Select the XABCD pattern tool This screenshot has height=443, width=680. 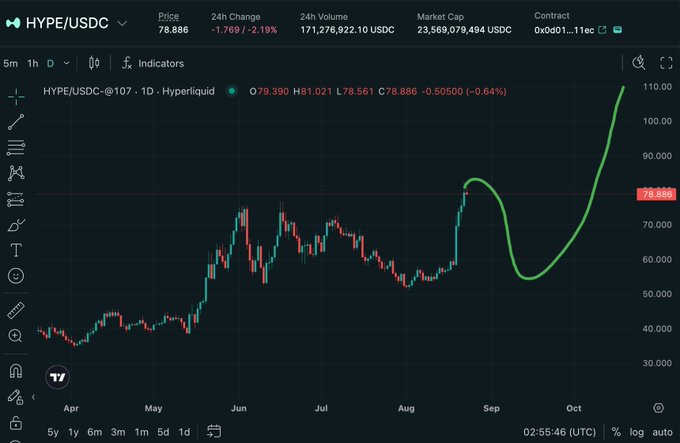tap(16, 173)
